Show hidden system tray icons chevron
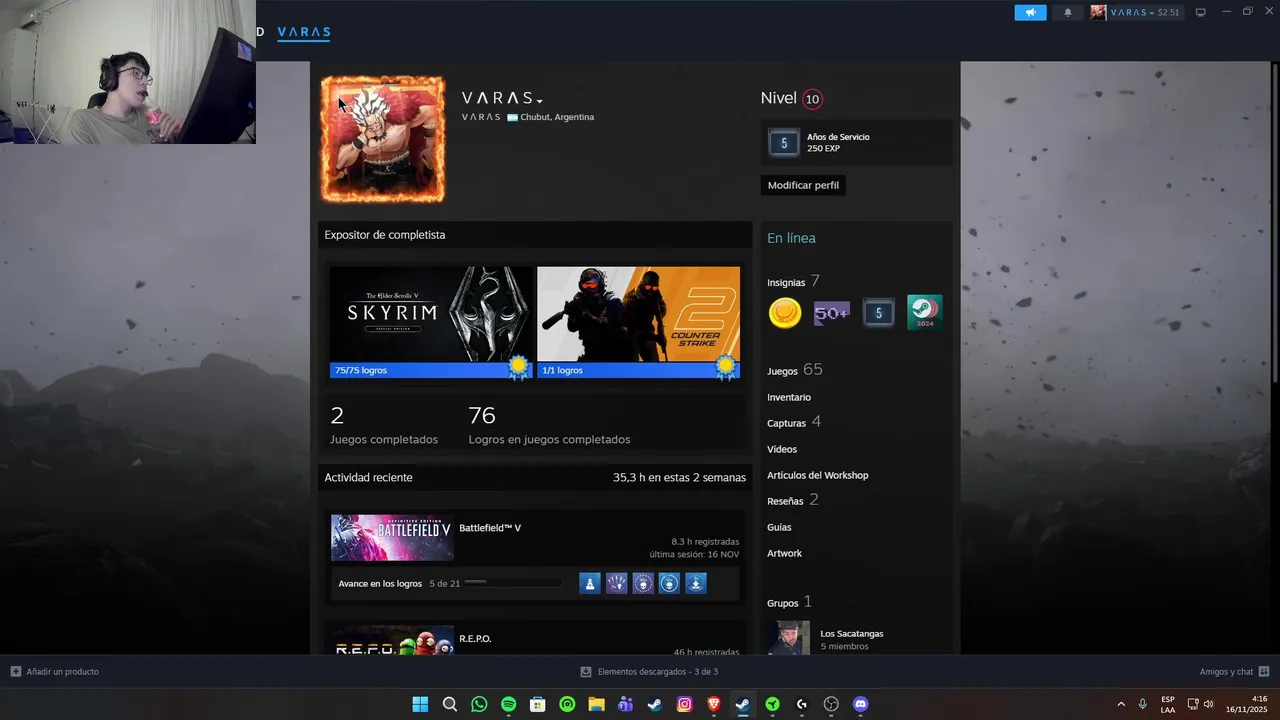Viewport: 1280px width, 720px height. [x=1121, y=704]
